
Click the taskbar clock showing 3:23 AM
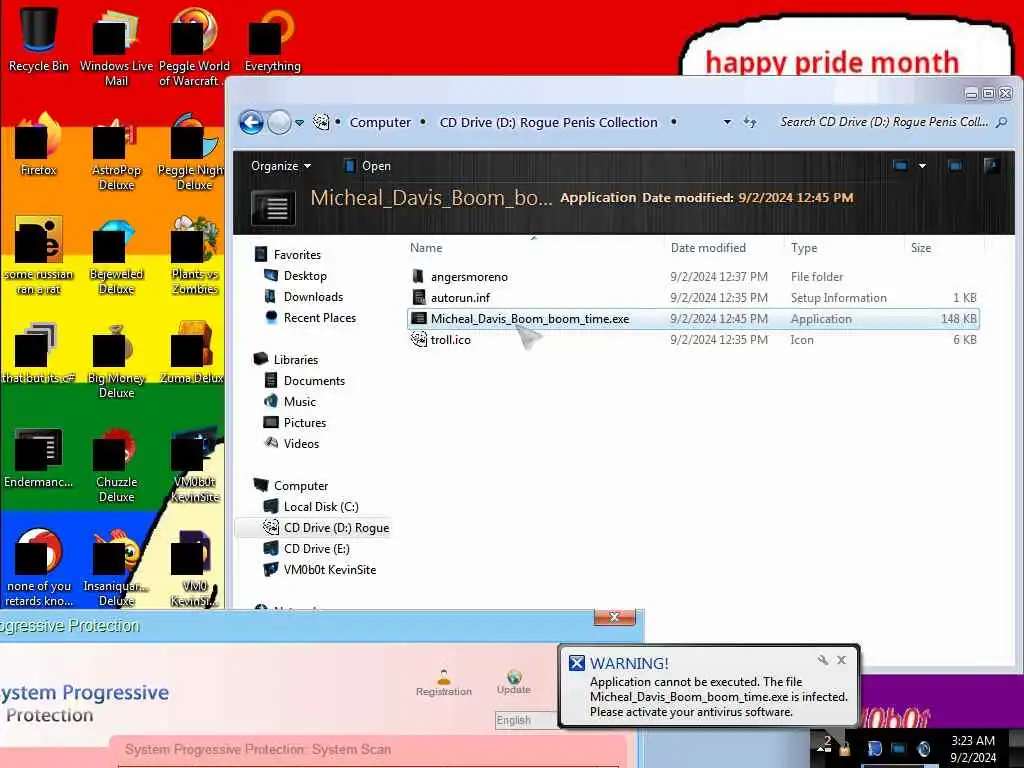coord(973,749)
